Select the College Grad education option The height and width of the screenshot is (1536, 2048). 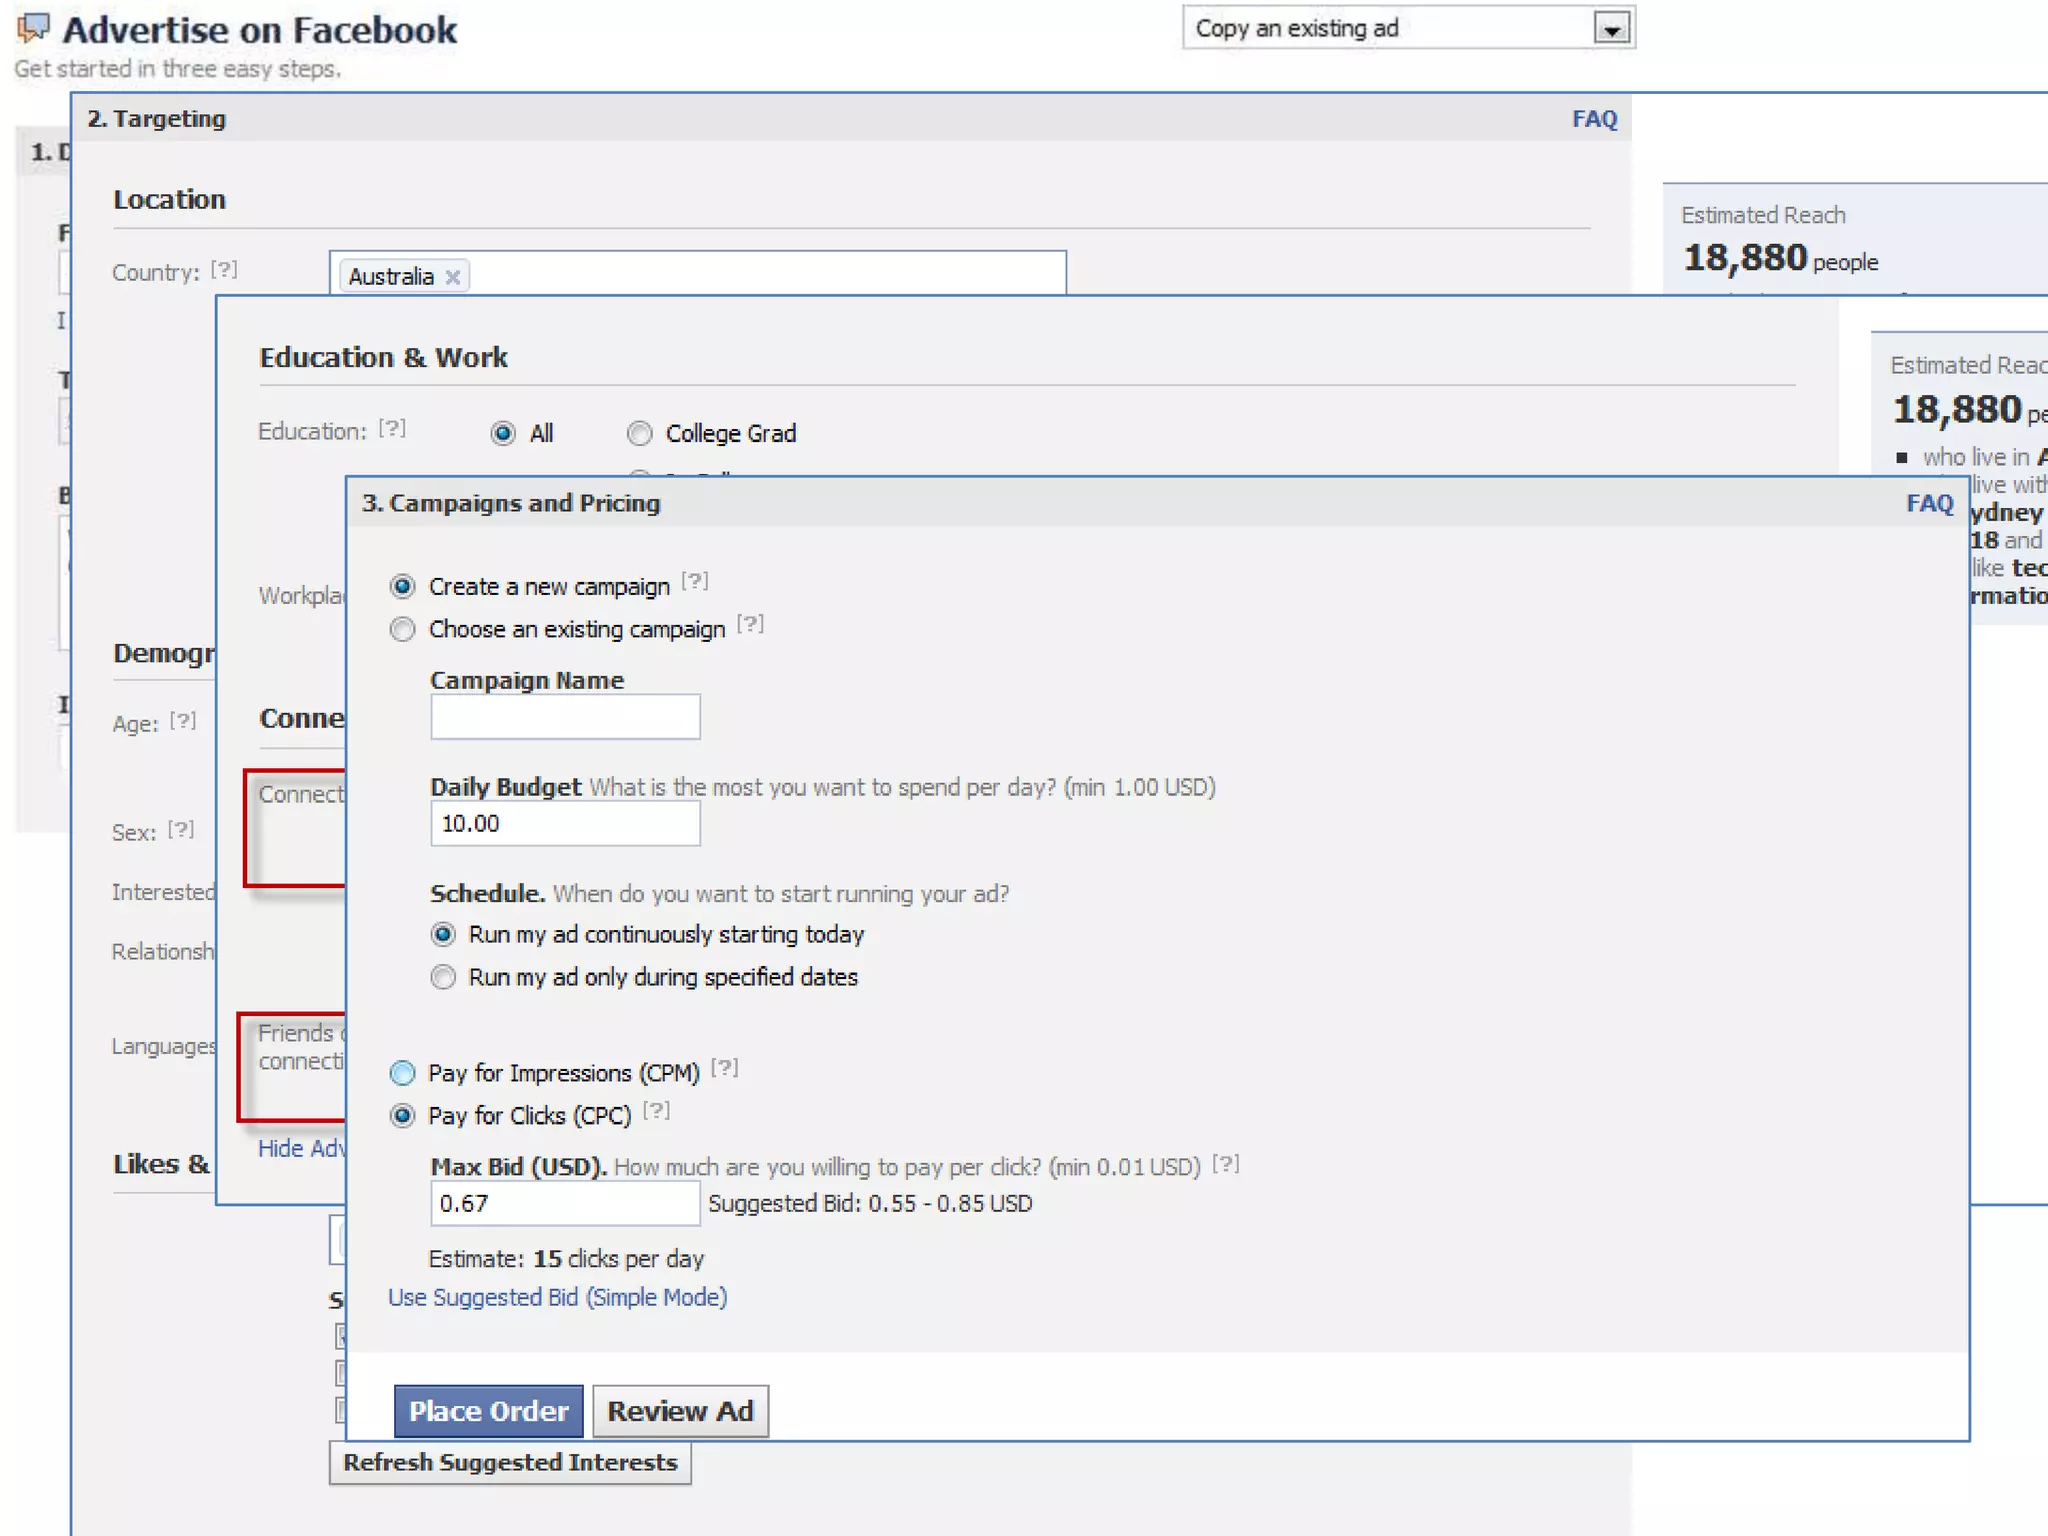pos(639,434)
